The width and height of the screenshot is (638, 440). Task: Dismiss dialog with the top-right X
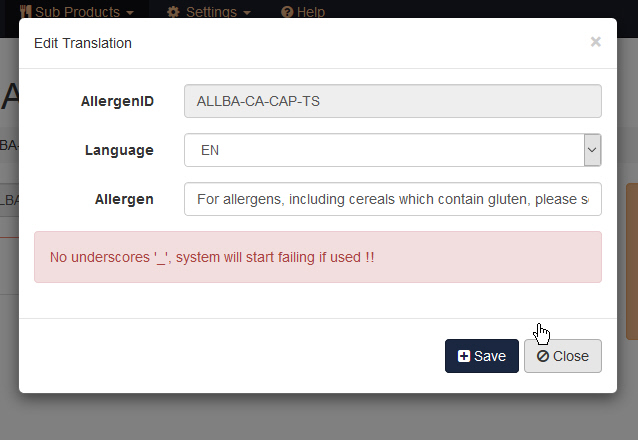click(595, 42)
